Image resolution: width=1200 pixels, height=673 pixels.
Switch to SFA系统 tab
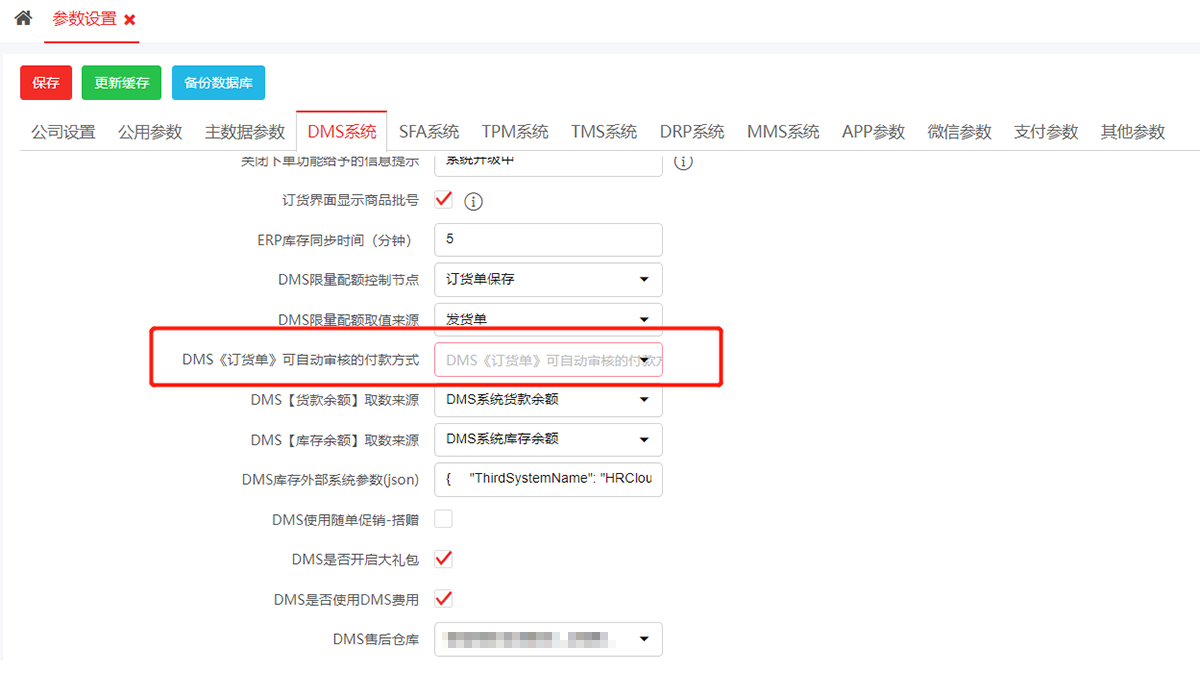[429, 132]
